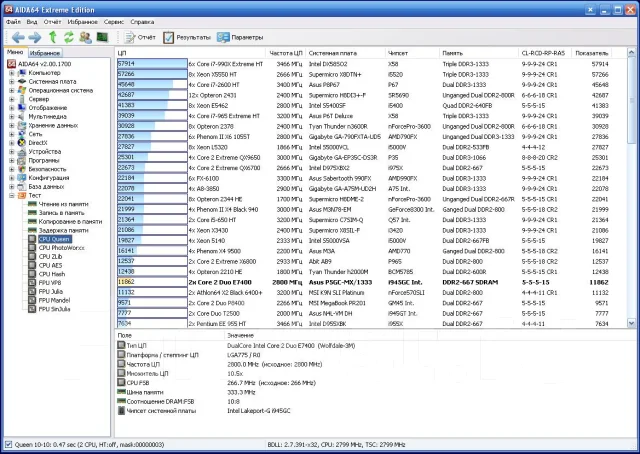Open the Отчёт report toolbar button
The height and width of the screenshot is (454, 640).
140,38
